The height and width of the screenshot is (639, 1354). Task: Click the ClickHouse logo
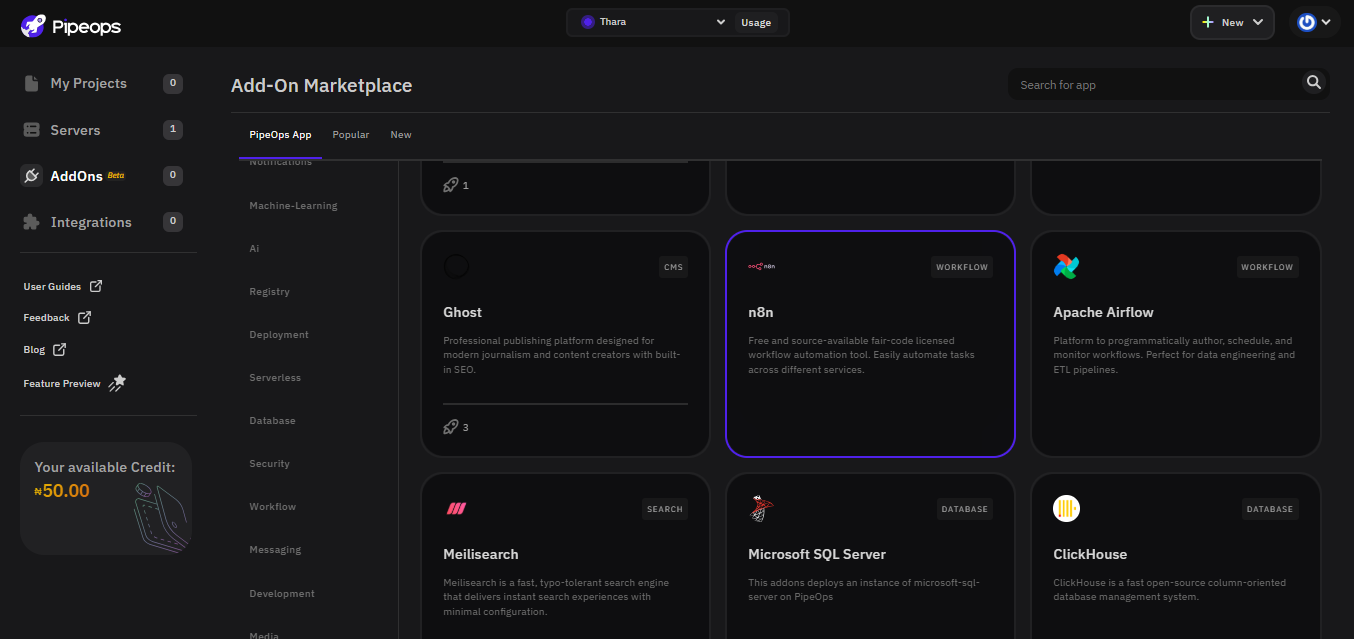(1066, 509)
